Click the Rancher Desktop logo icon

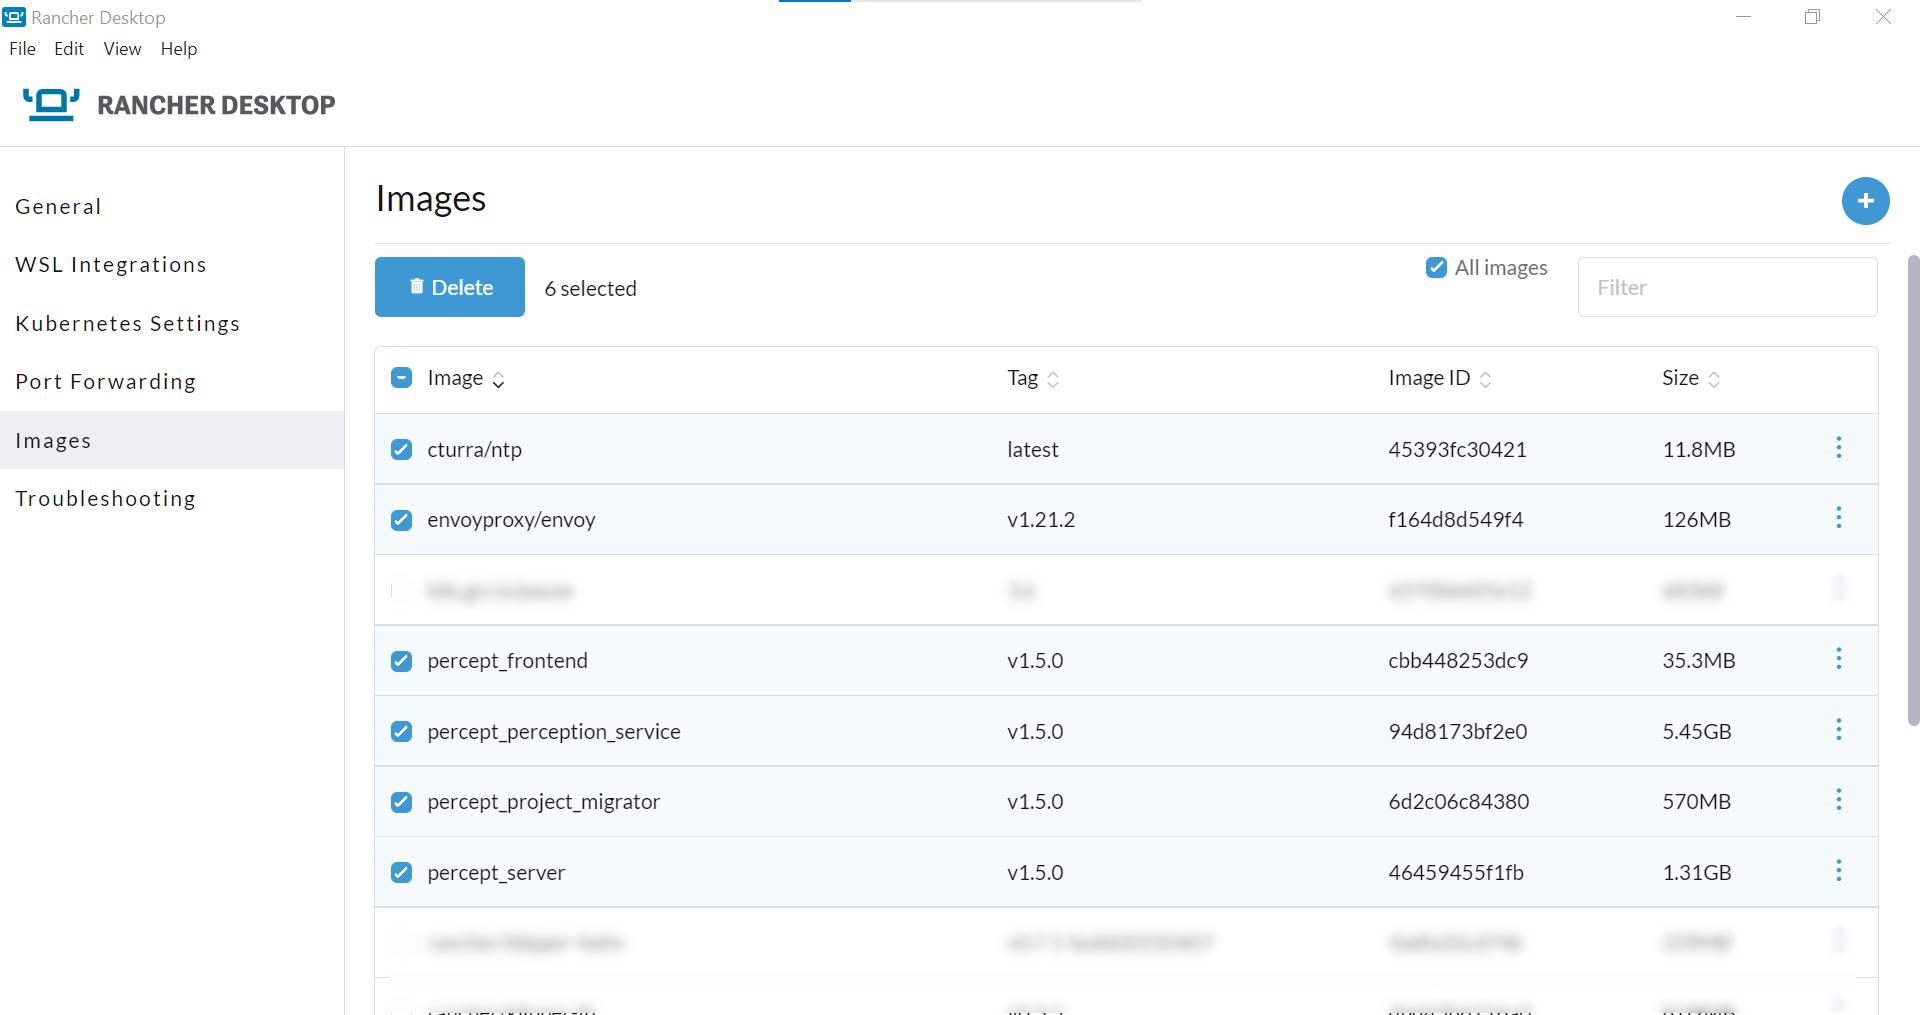coord(51,104)
